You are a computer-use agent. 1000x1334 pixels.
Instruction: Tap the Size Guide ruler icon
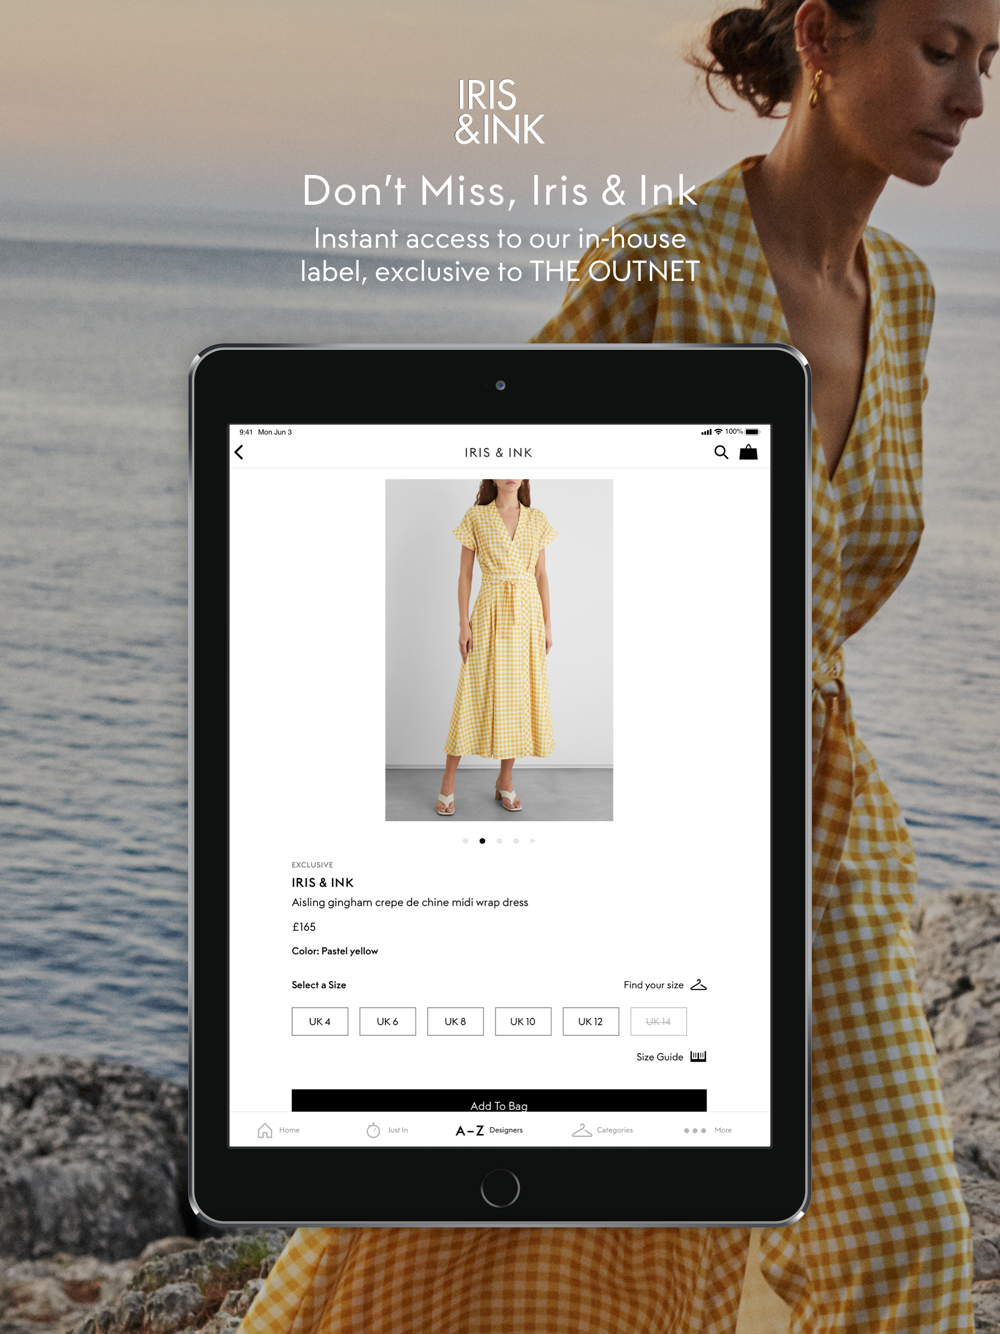pos(698,1056)
